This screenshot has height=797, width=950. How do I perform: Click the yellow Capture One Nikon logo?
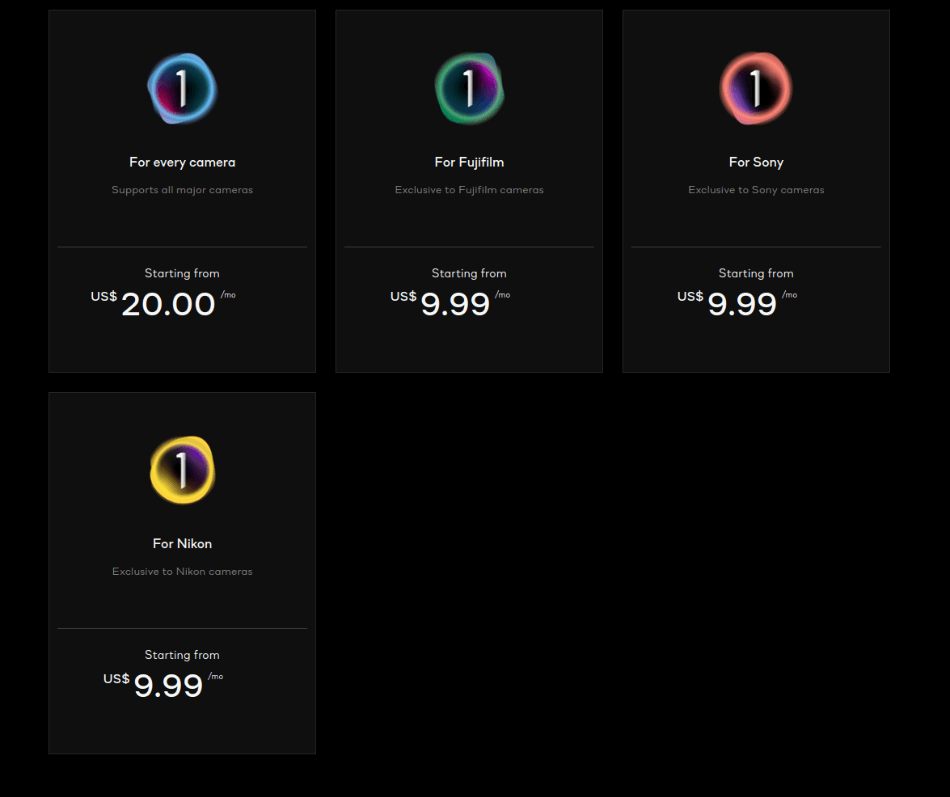click(x=182, y=470)
